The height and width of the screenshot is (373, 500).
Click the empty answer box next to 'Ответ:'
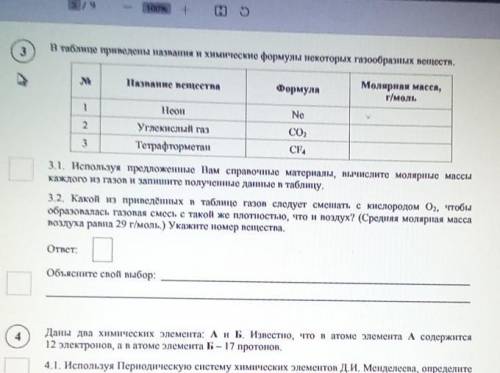pos(102,249)
